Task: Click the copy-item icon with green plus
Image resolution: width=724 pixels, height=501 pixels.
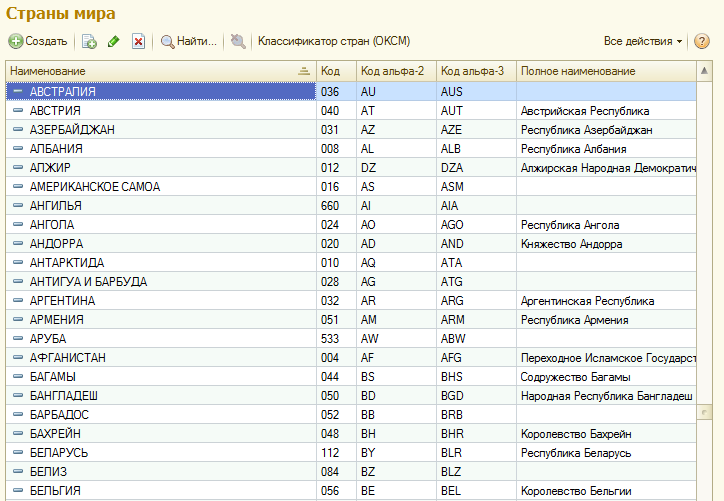Action: click(x=89, y=42)
